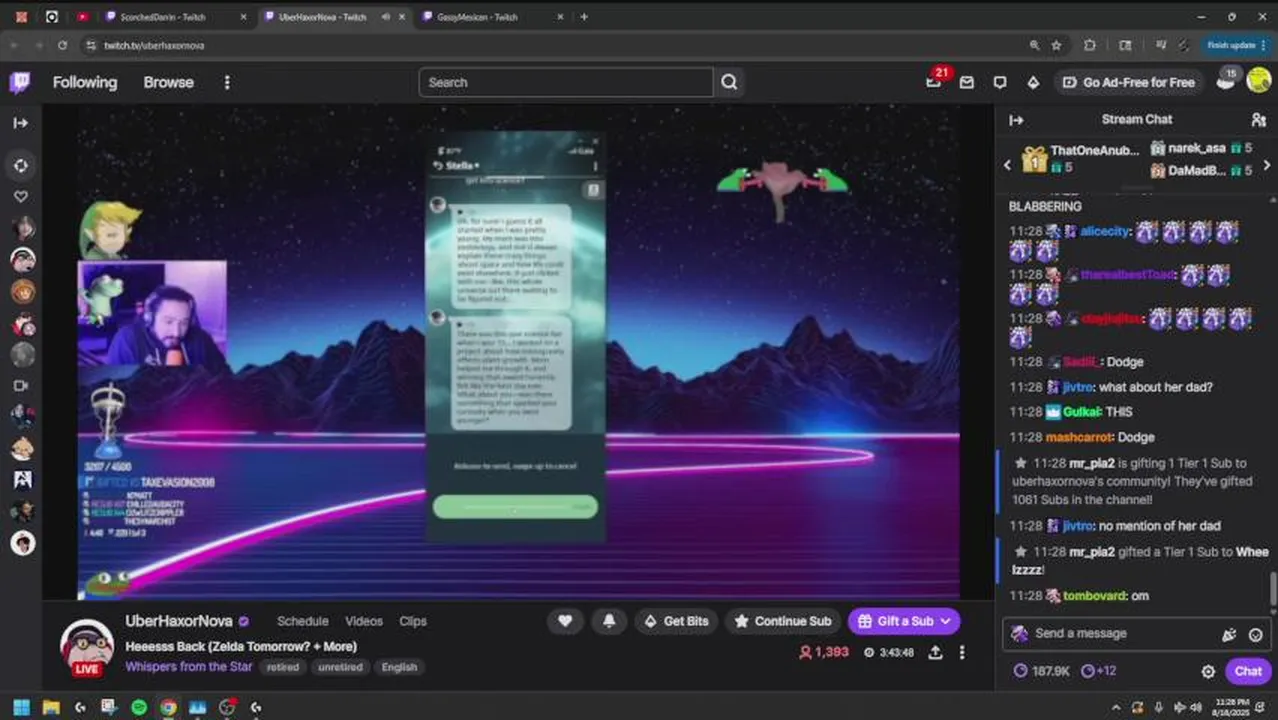Click the address bar URL twitch.tv/uberhaxornova
The width and height of the screenshot is (1278, 720).
[x=154, y=45]
